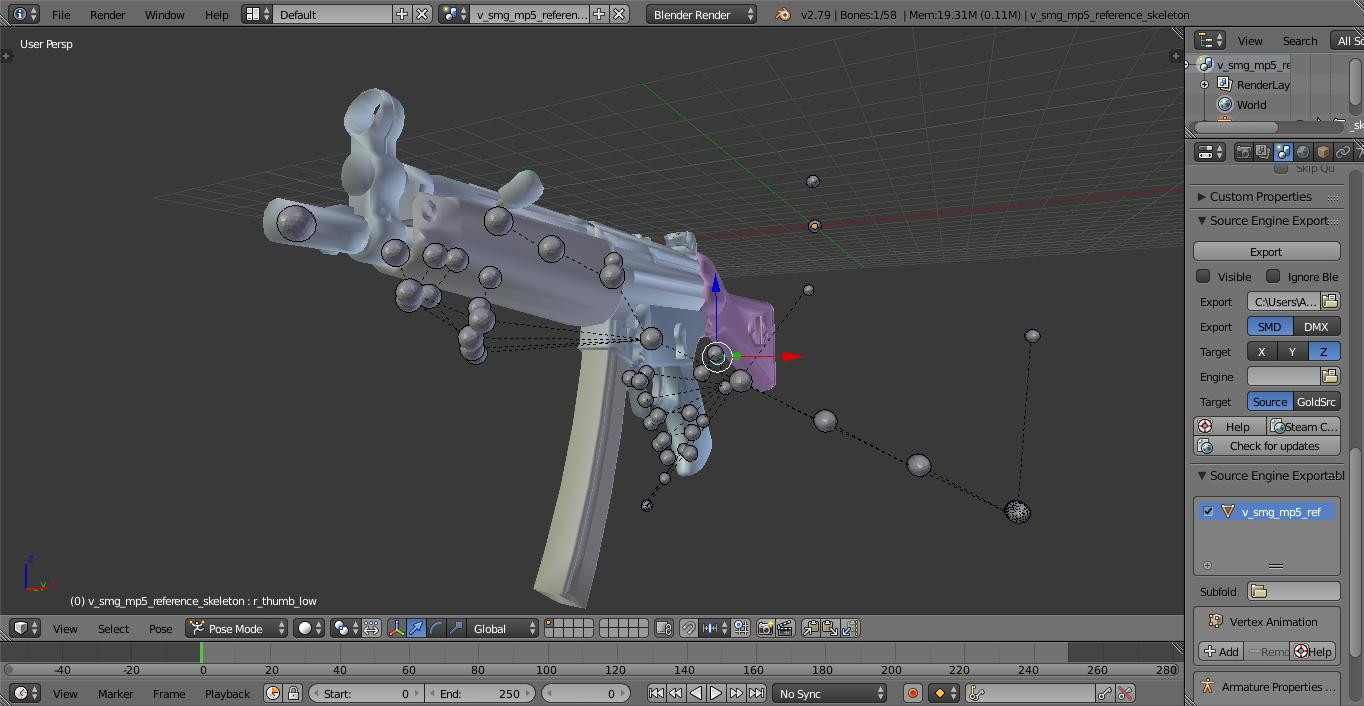Click Check for updates button
The width and height of the screenshot is (1364, 706).
(x=1266, y=445)
